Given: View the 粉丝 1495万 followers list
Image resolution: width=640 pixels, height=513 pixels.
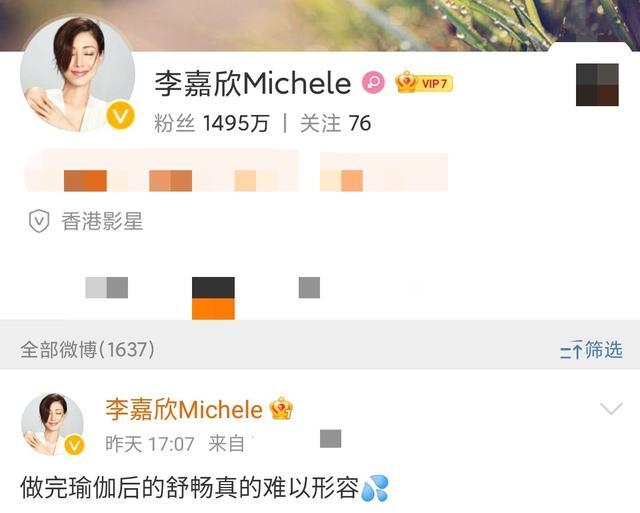Looking at the screenshot, I should pos(212,123).
